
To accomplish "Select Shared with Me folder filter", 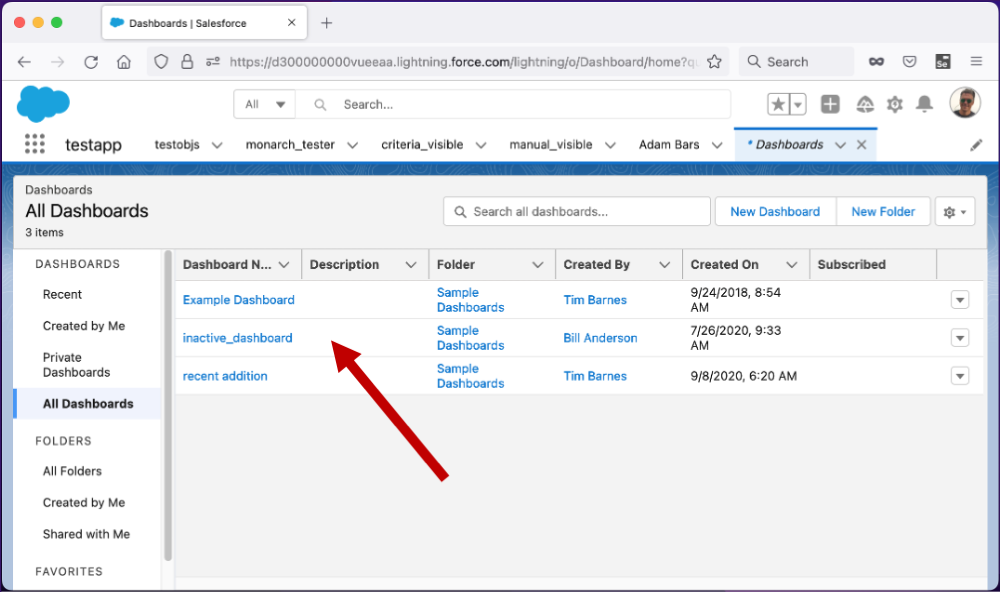I will click(x=86, y=535).
